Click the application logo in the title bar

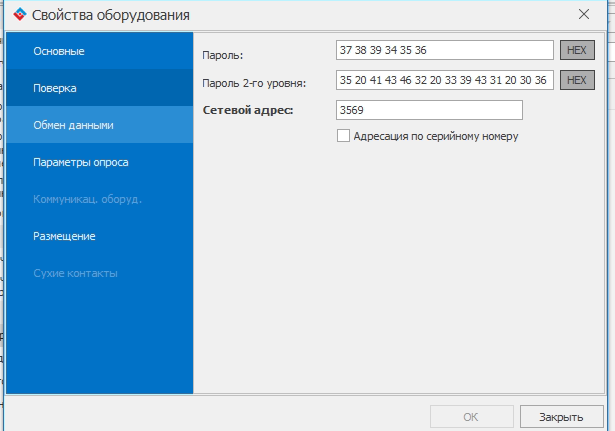[17, 15]
